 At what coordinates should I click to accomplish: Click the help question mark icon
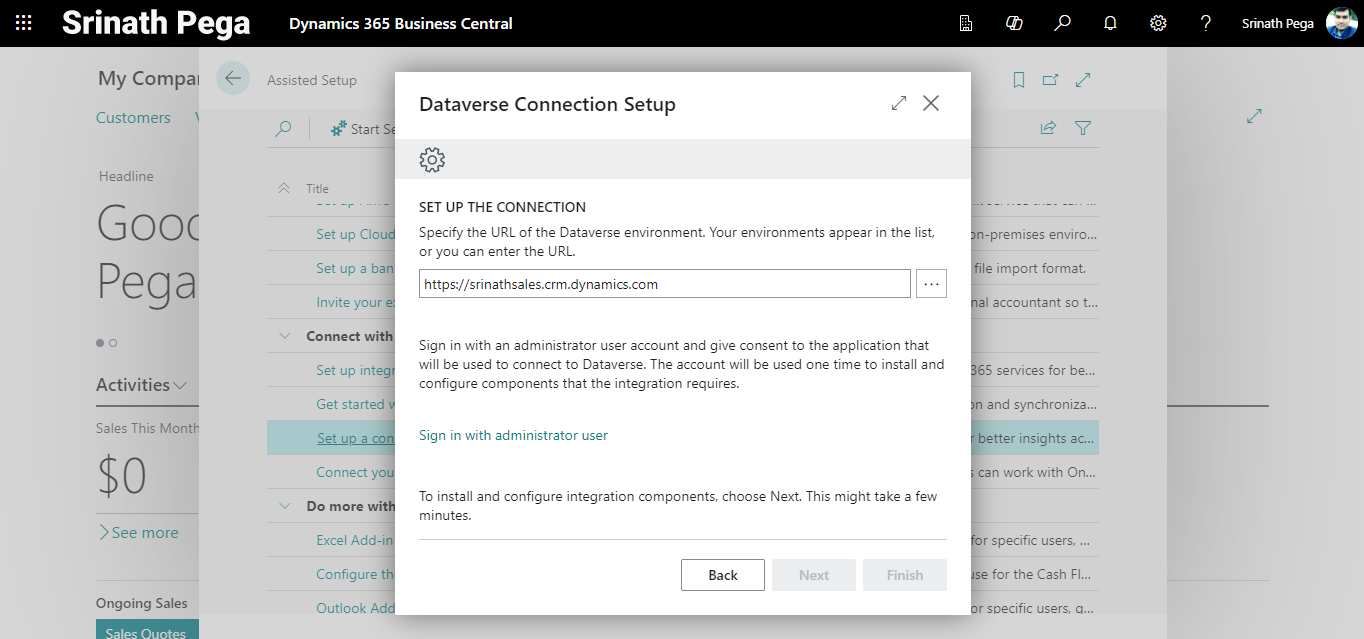[x=1206, y=23]
